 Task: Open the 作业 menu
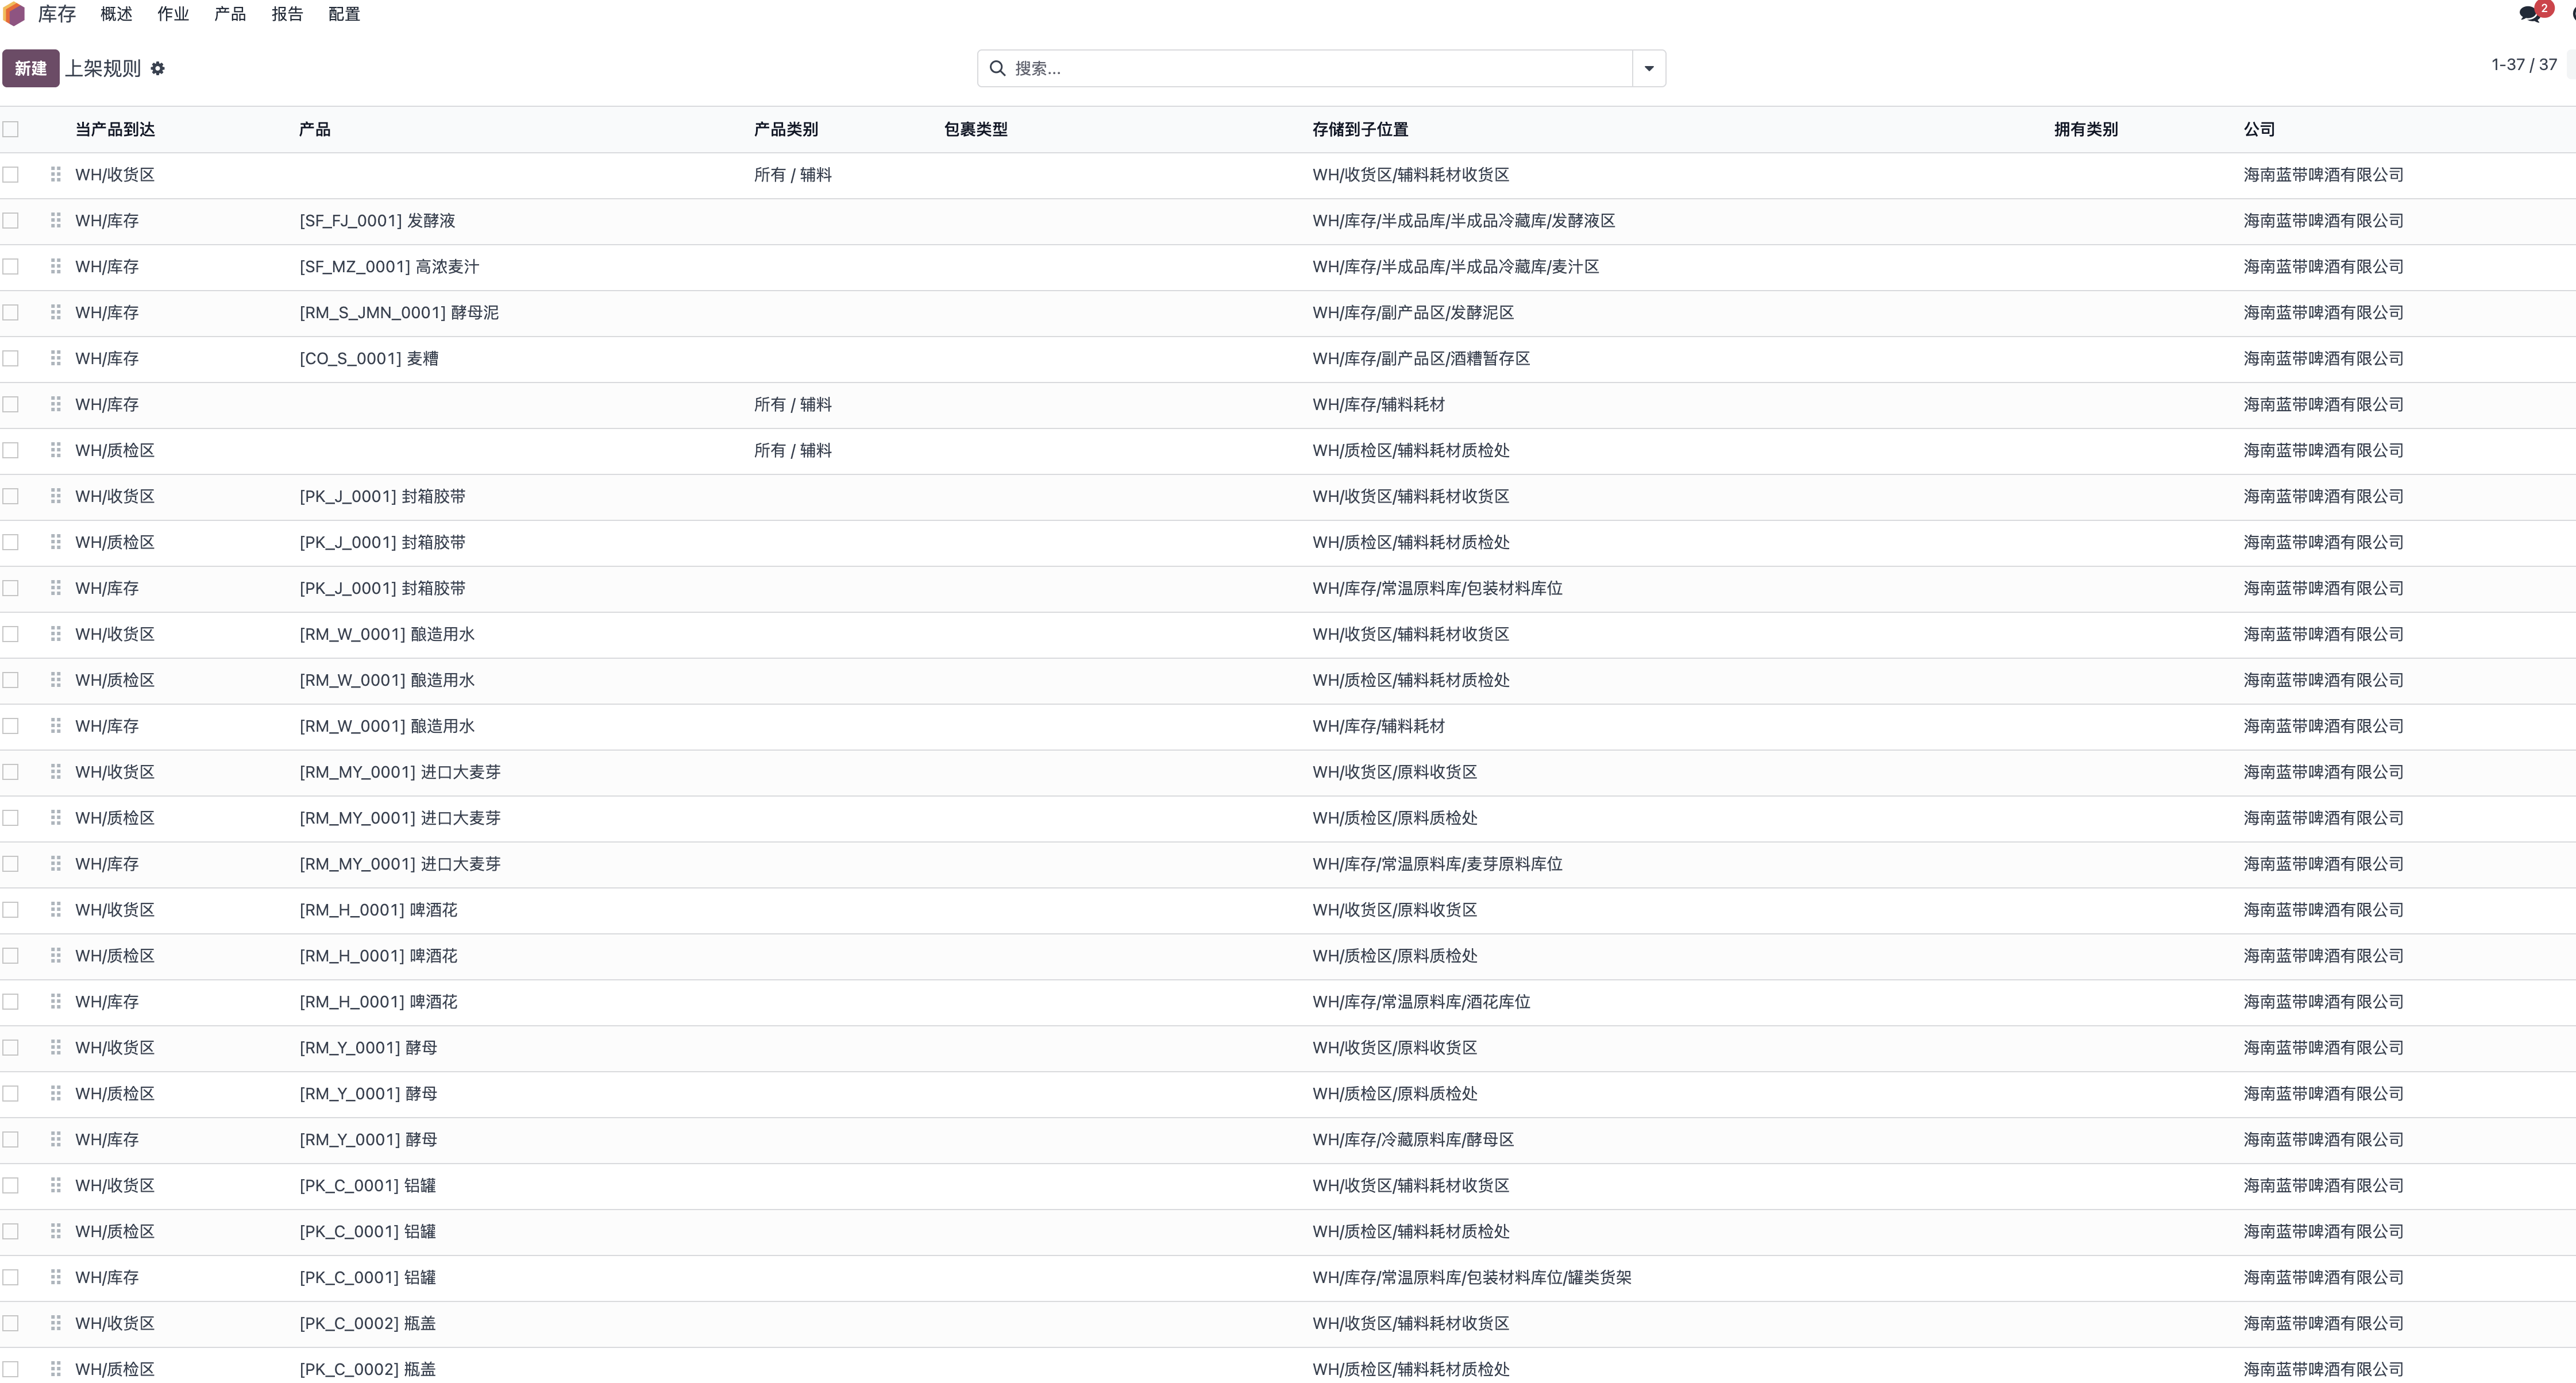[173, 14]
